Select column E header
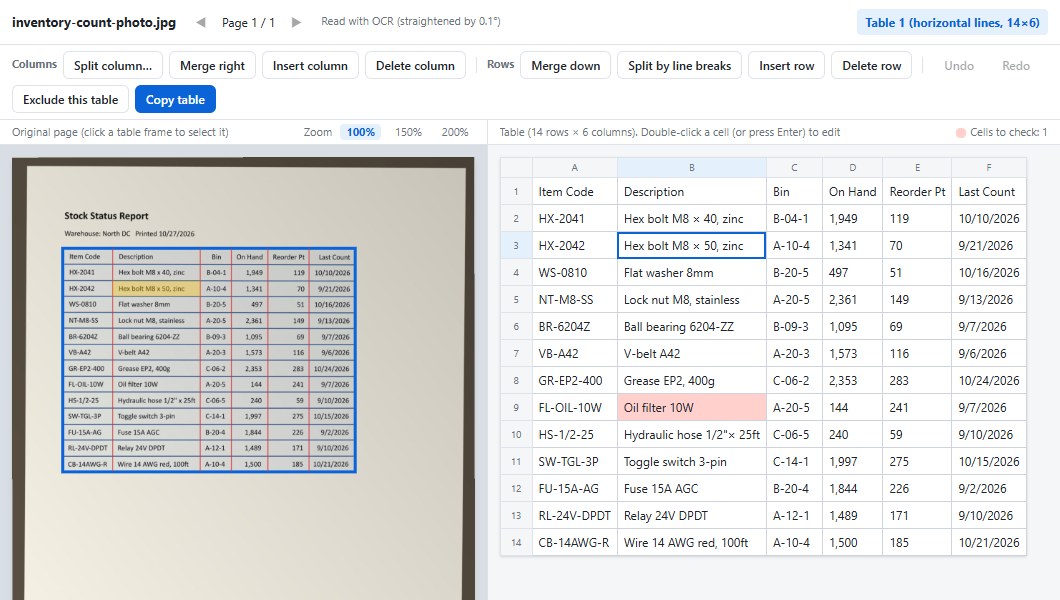The height and width of the screenshot is (600, 1060). click(917, 168)
